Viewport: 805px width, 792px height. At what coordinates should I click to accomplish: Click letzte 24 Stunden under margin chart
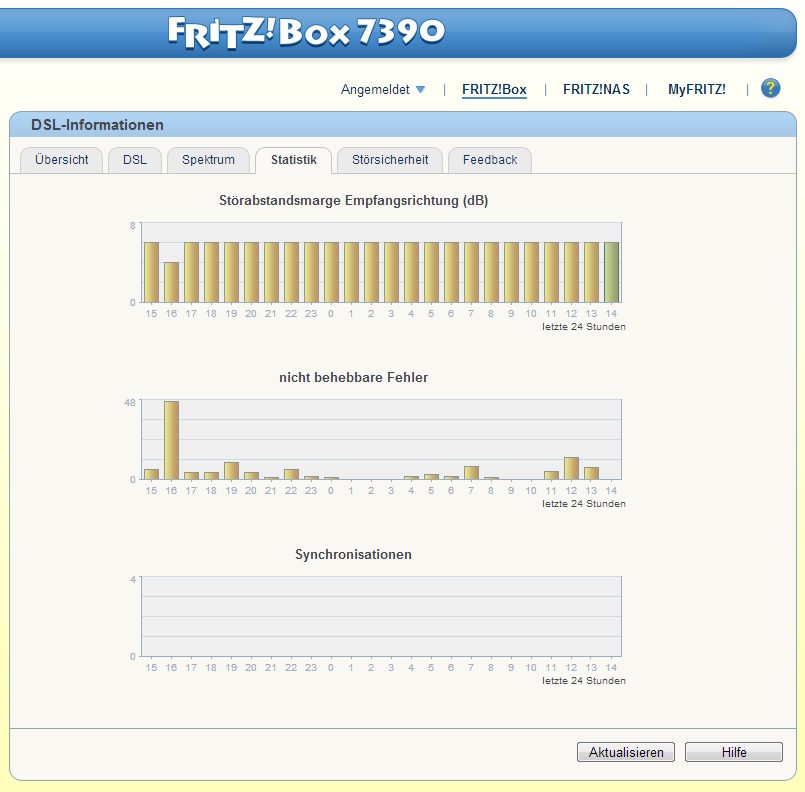[584, 326]
